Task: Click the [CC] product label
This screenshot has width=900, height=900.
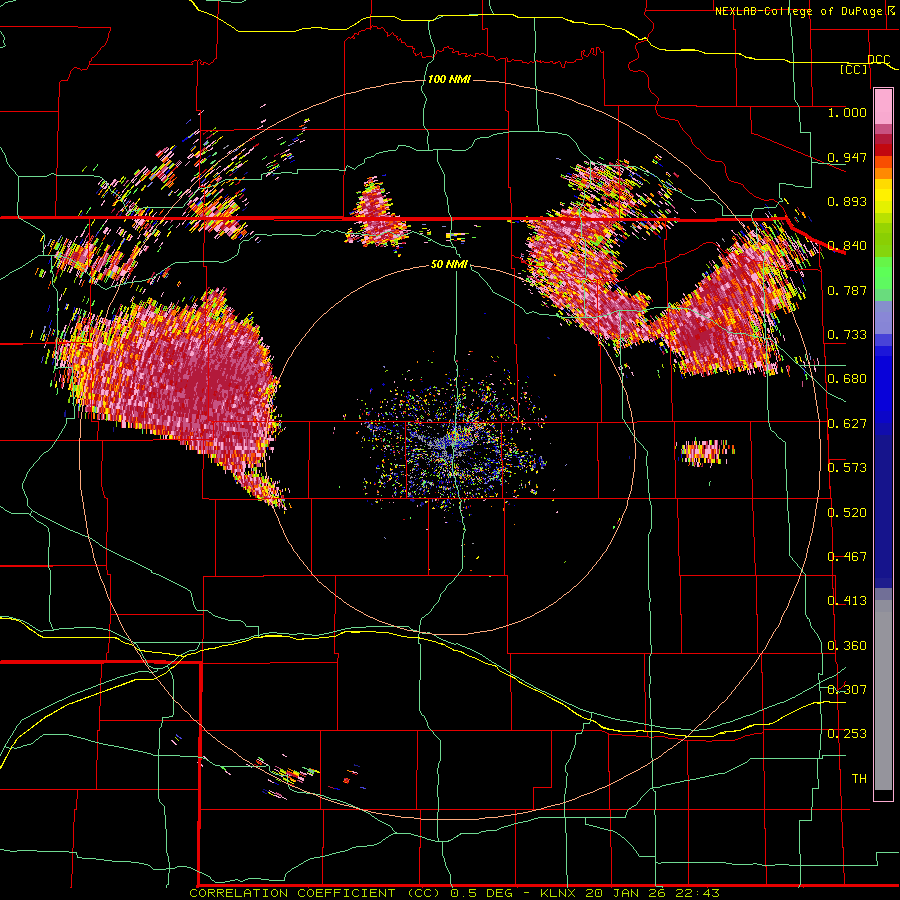Action: [854, 69]
